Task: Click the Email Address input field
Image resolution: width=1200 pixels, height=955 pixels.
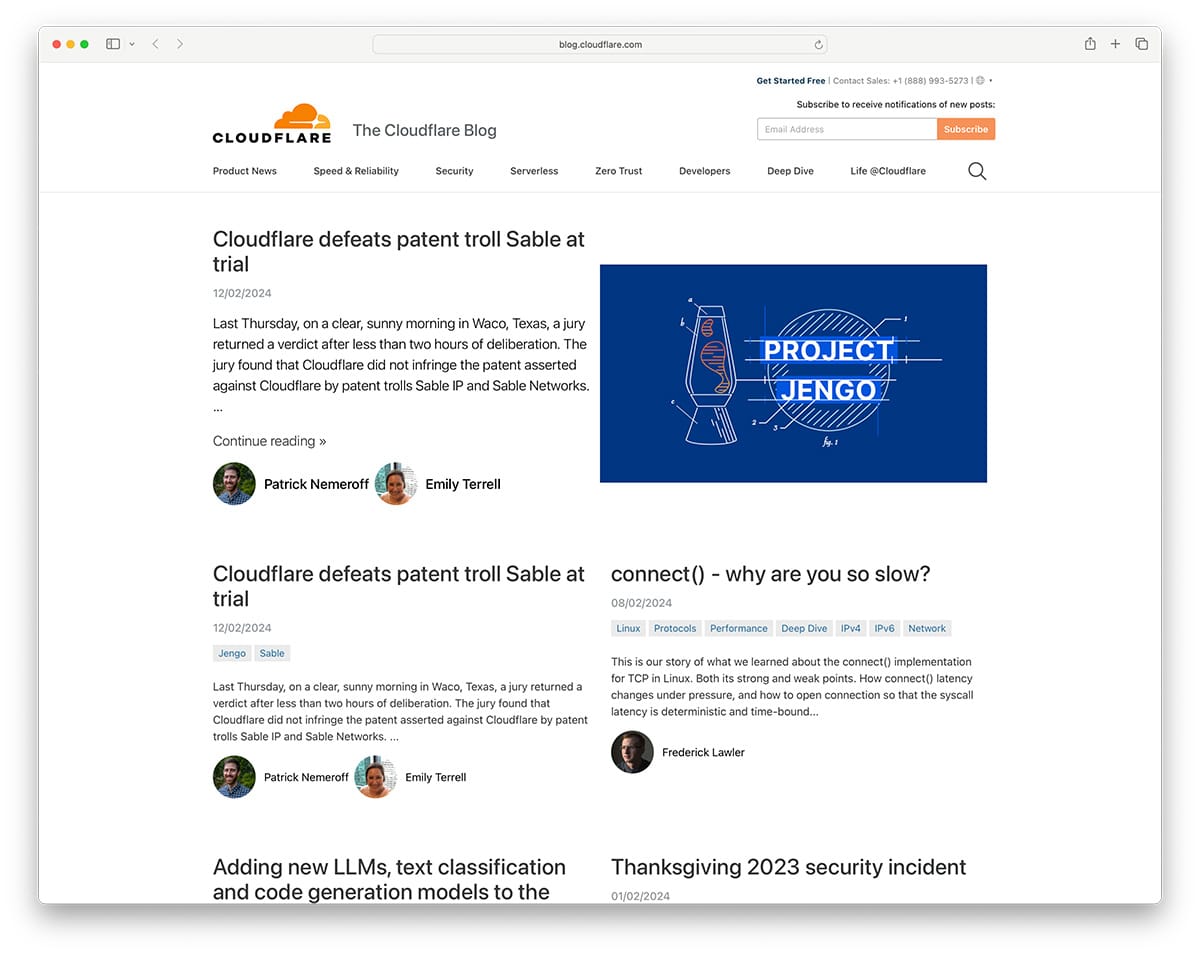Action: point(846,129)
